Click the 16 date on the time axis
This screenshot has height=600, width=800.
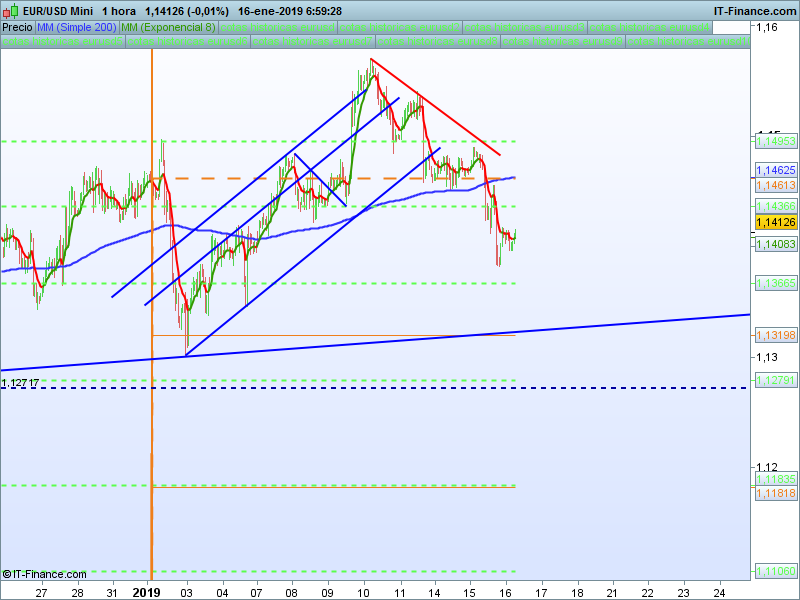pyautogui.click(x=506, y=593)
